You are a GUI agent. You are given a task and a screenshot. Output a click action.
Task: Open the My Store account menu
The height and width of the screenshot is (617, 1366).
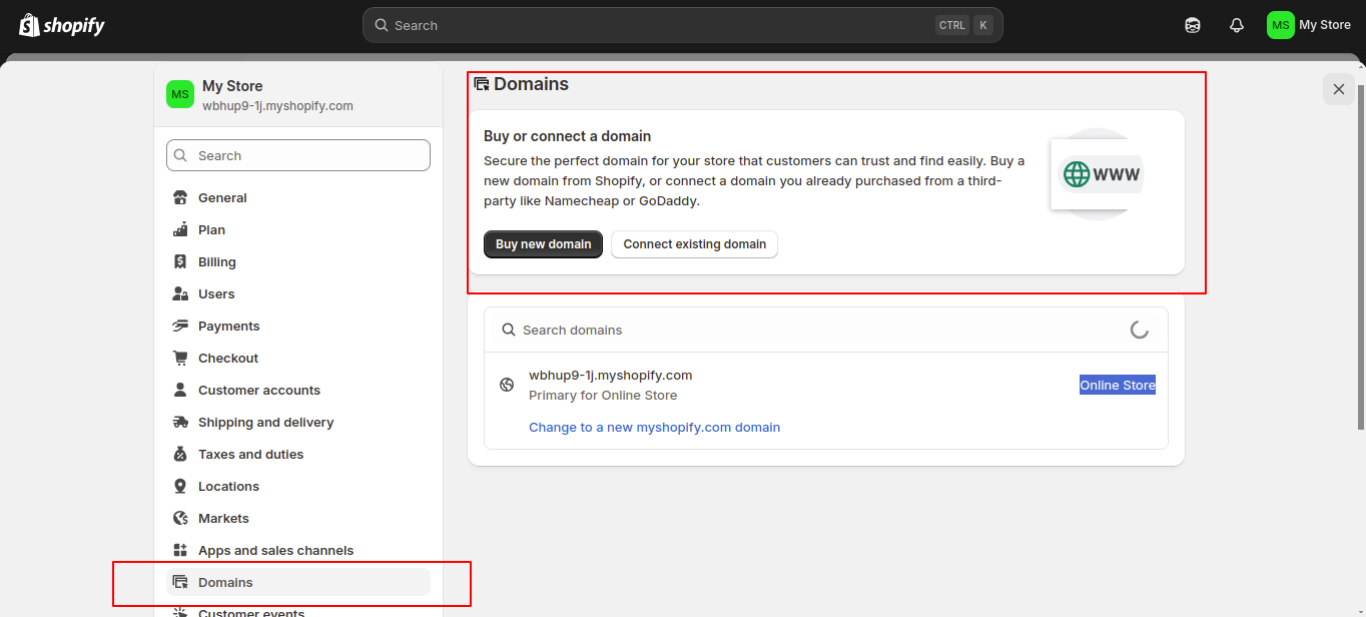pyautogui.click(x=1308, y=24)
